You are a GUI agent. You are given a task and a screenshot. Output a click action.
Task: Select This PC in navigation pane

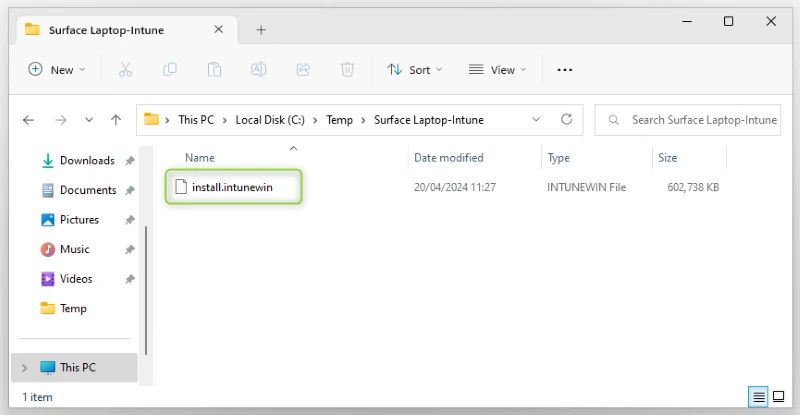click(x=74, y=368)
